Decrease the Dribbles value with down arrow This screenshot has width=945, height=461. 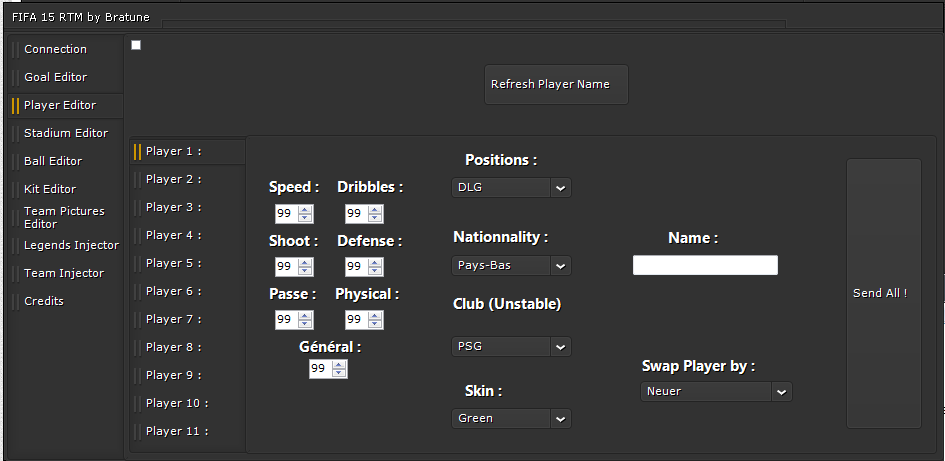[x=375, y=218]
